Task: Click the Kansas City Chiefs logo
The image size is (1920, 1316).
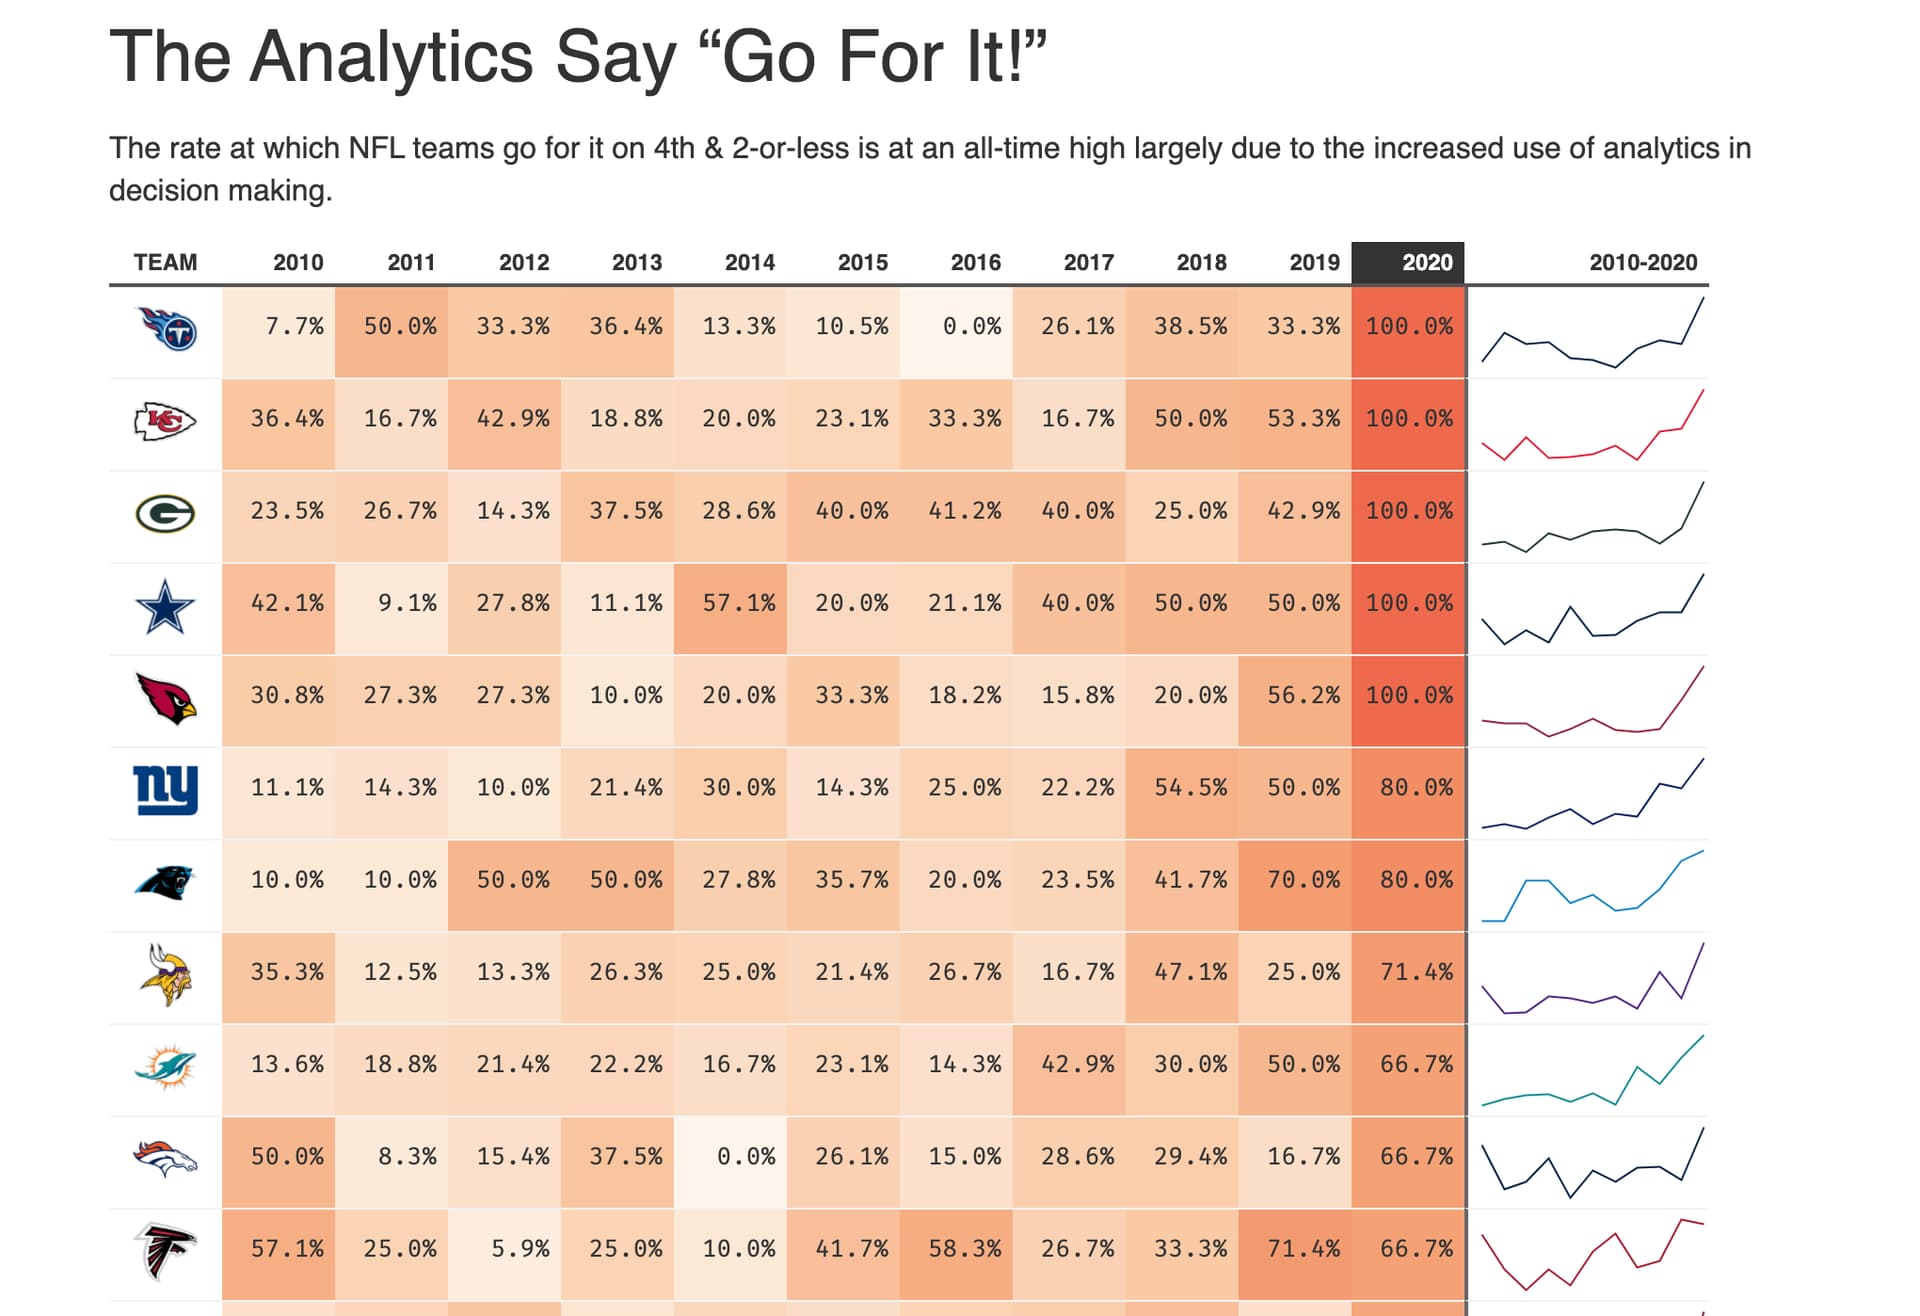Action: point(165,421)
